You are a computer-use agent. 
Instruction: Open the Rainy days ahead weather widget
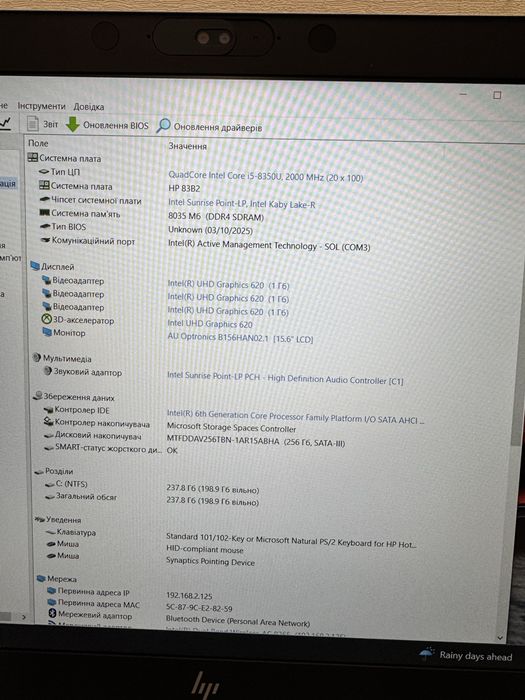coord(466,655)
